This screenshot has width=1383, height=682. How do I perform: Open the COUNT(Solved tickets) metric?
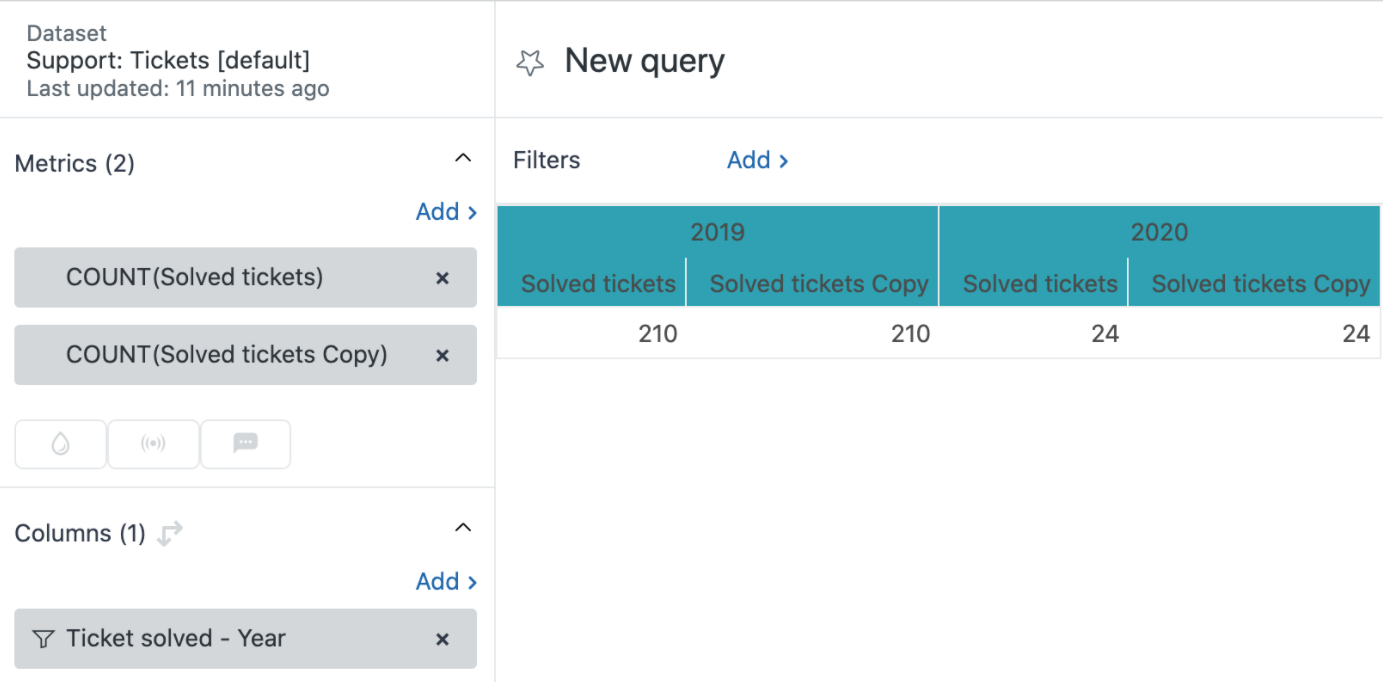(x=195, y=278)
